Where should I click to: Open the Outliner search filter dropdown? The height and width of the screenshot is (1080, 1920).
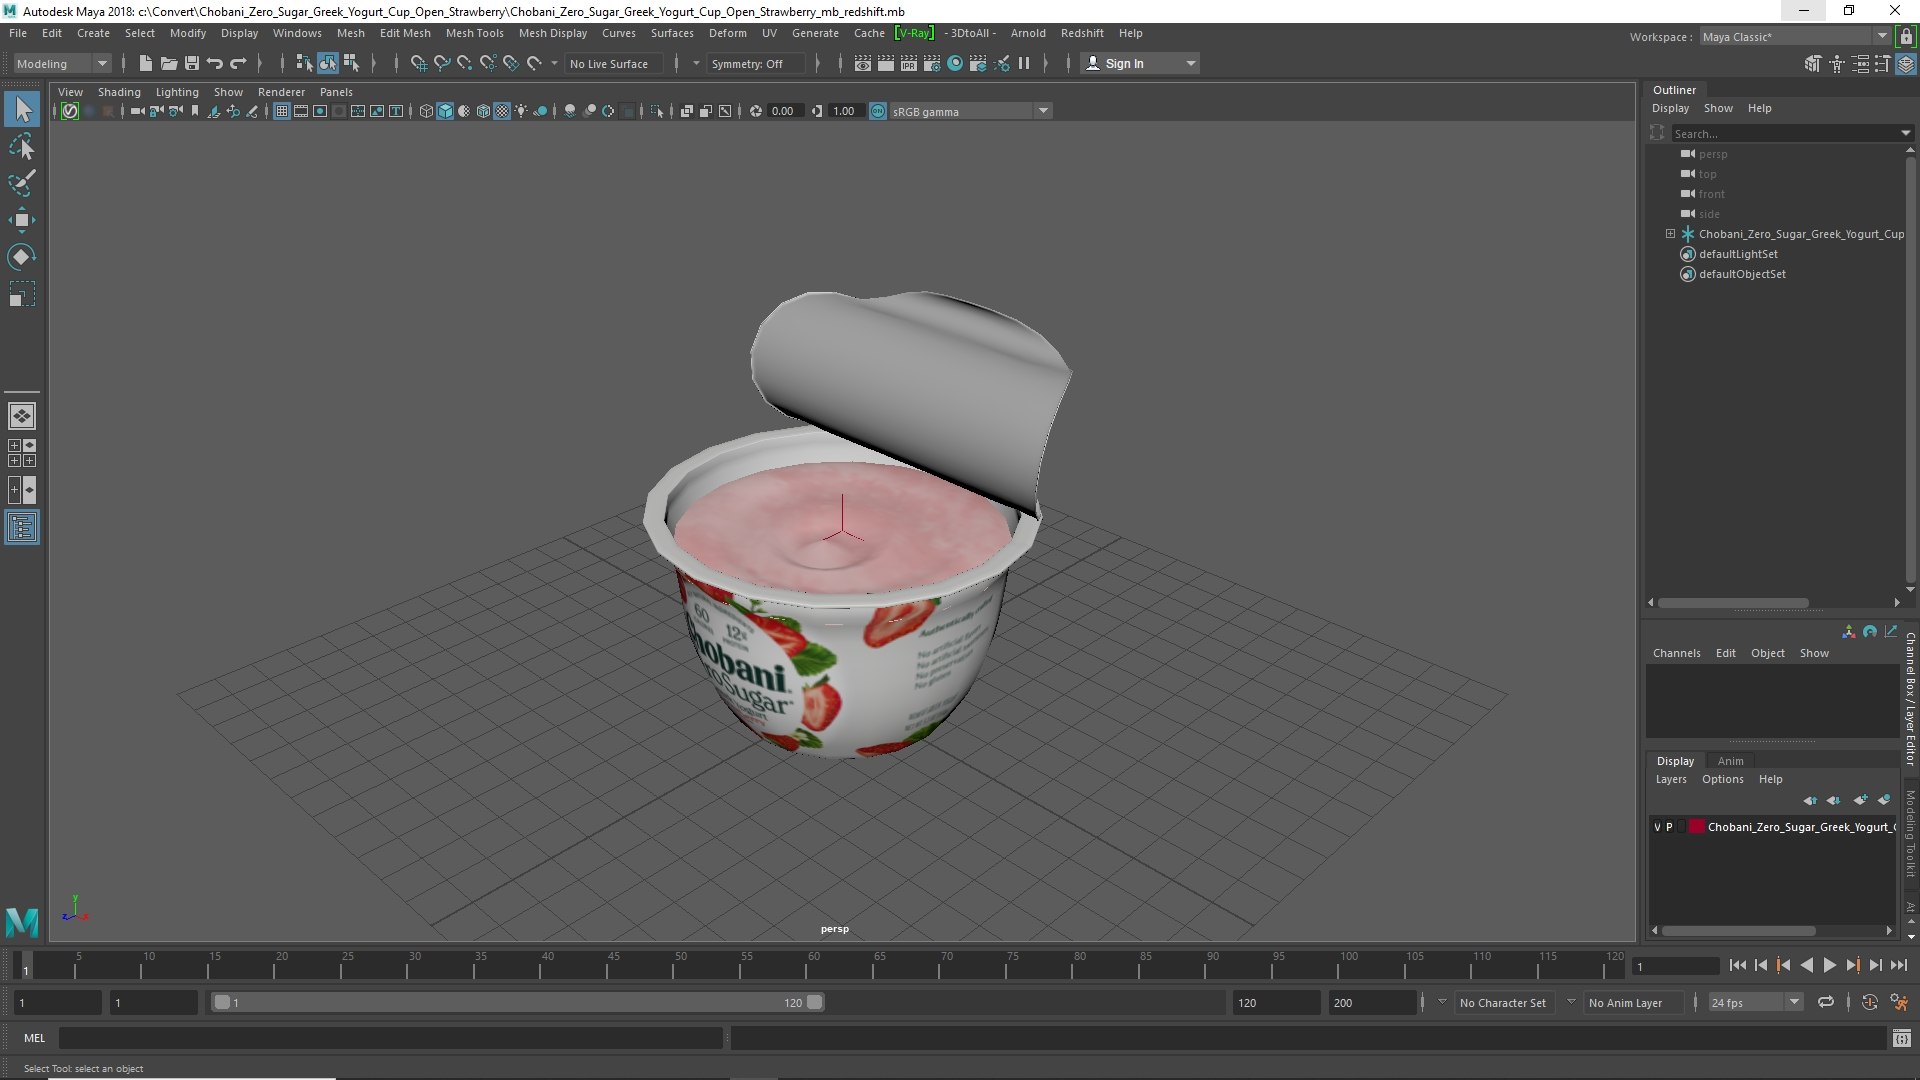click(x=1906, y=133)
